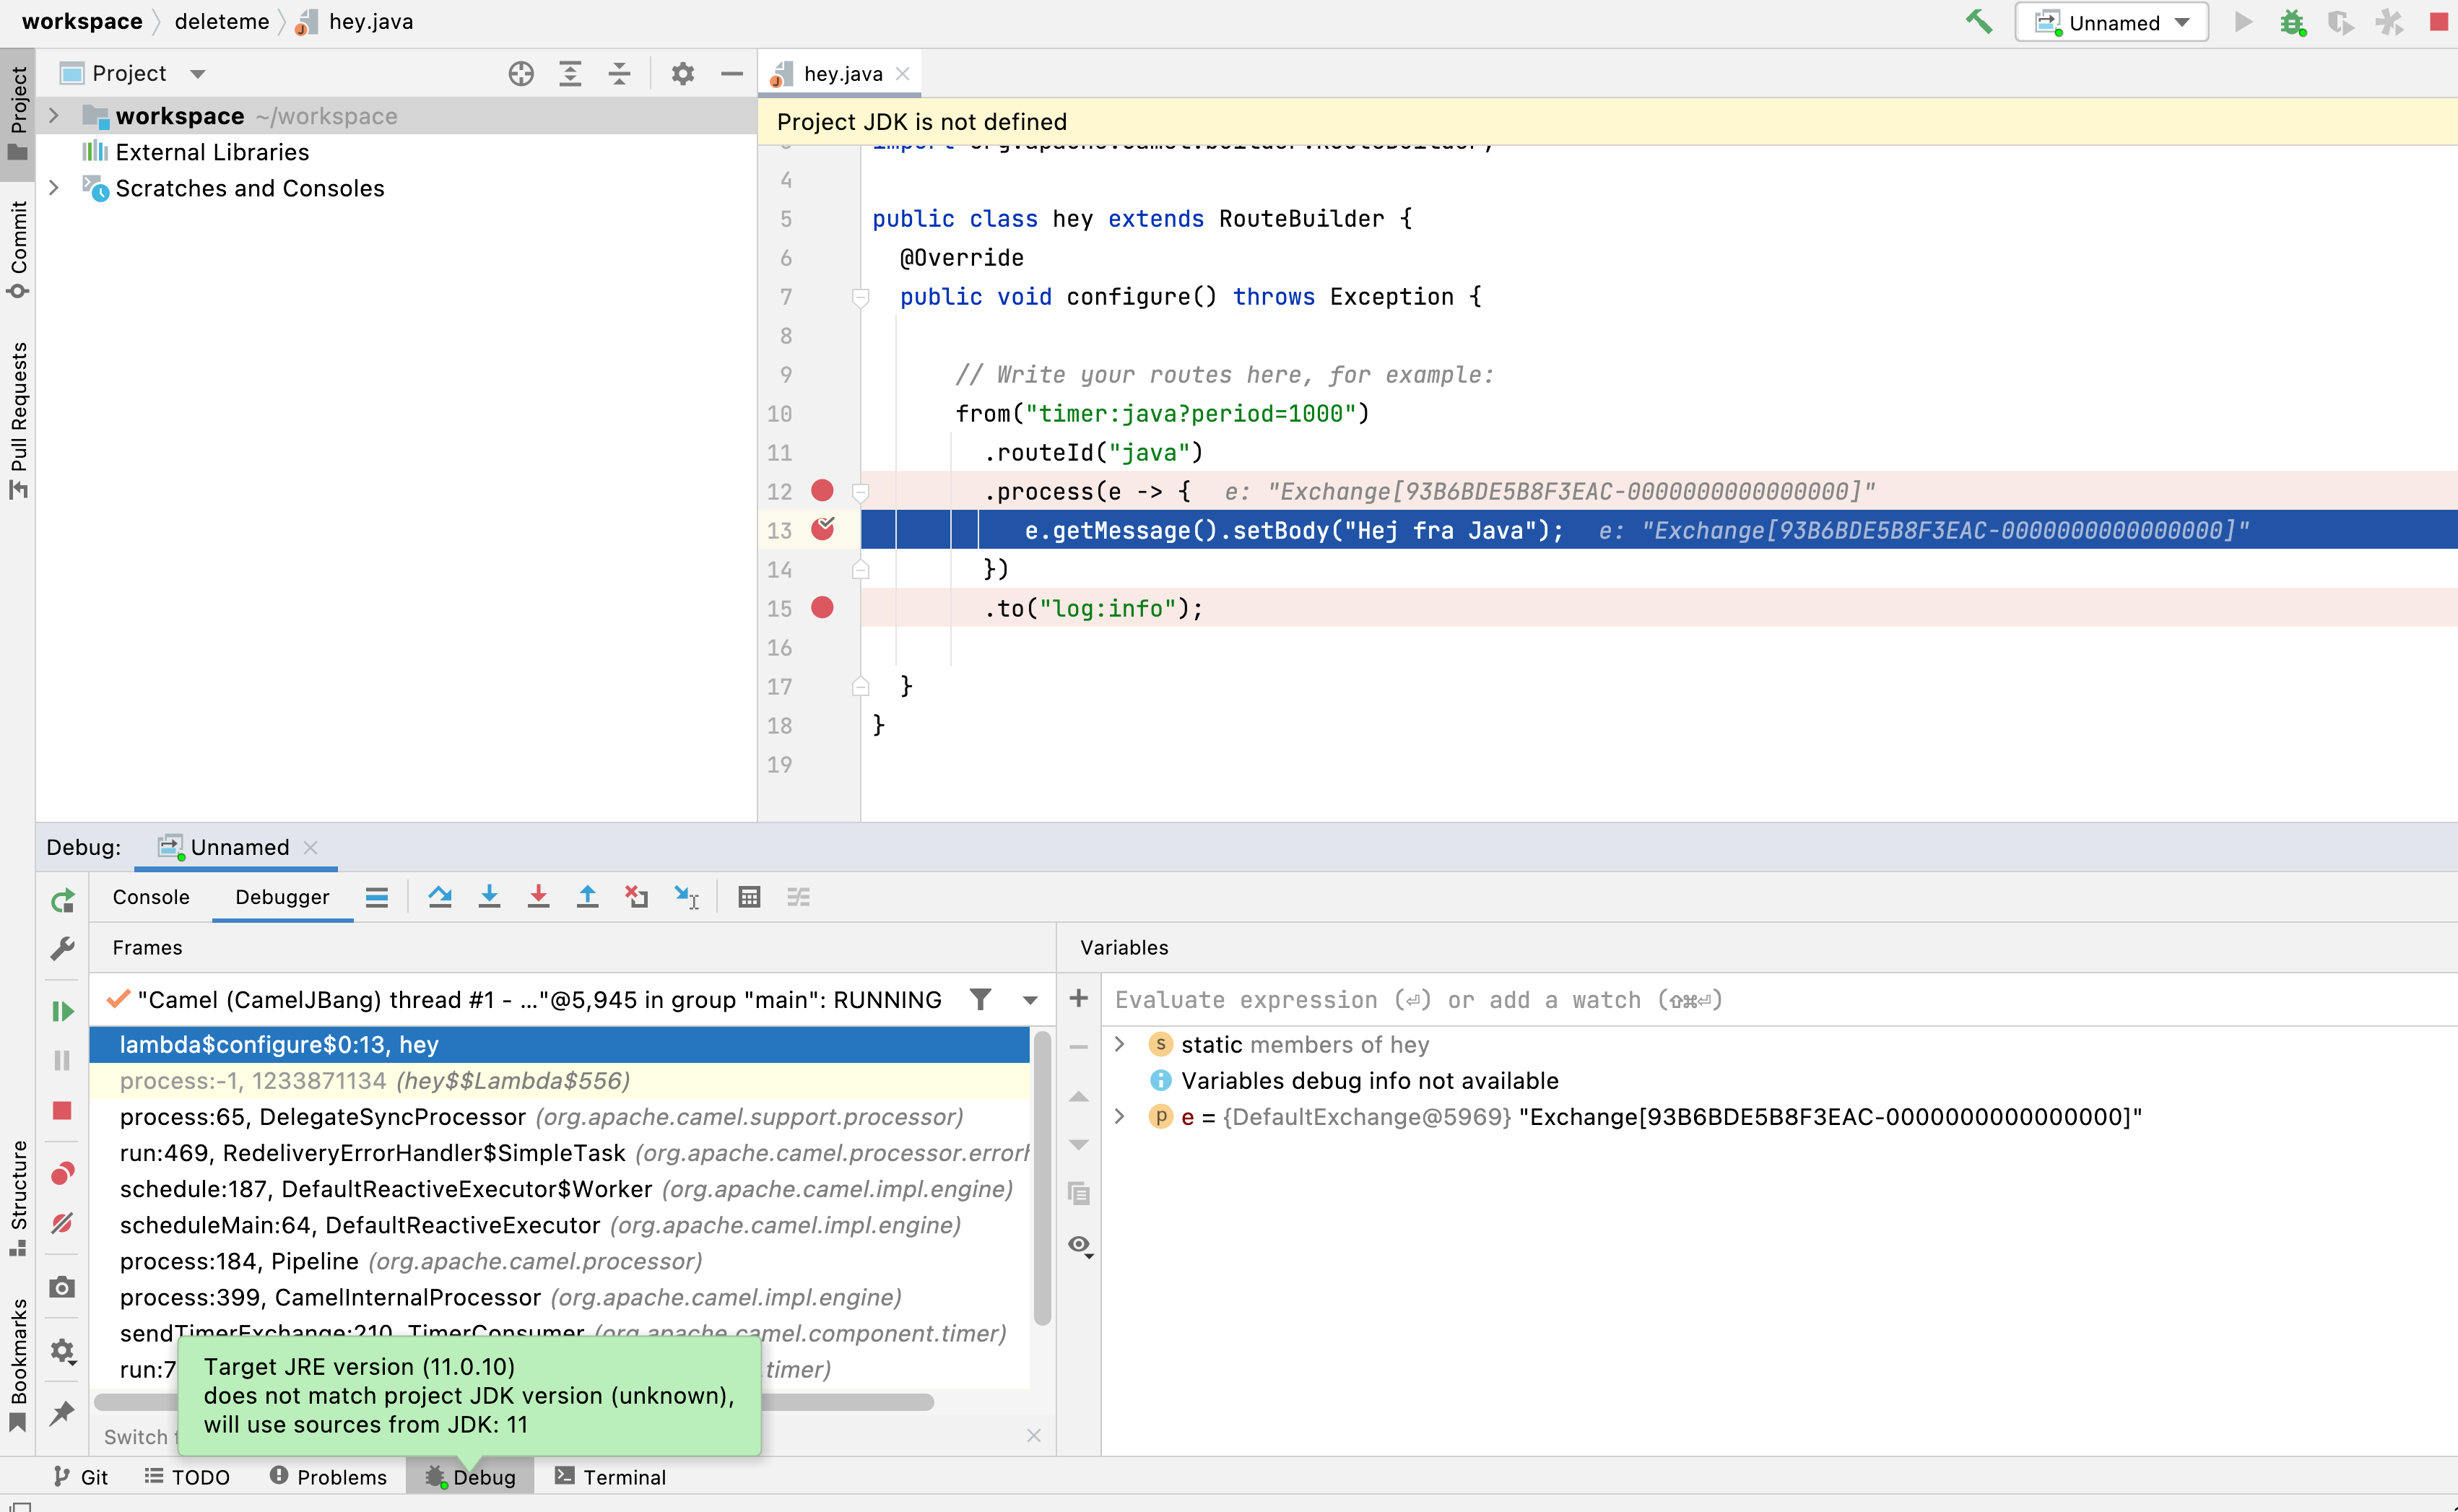This screenshot has width=2458, height=1512.
Task: Open the Git tool window button
Action: [80, 1476]
